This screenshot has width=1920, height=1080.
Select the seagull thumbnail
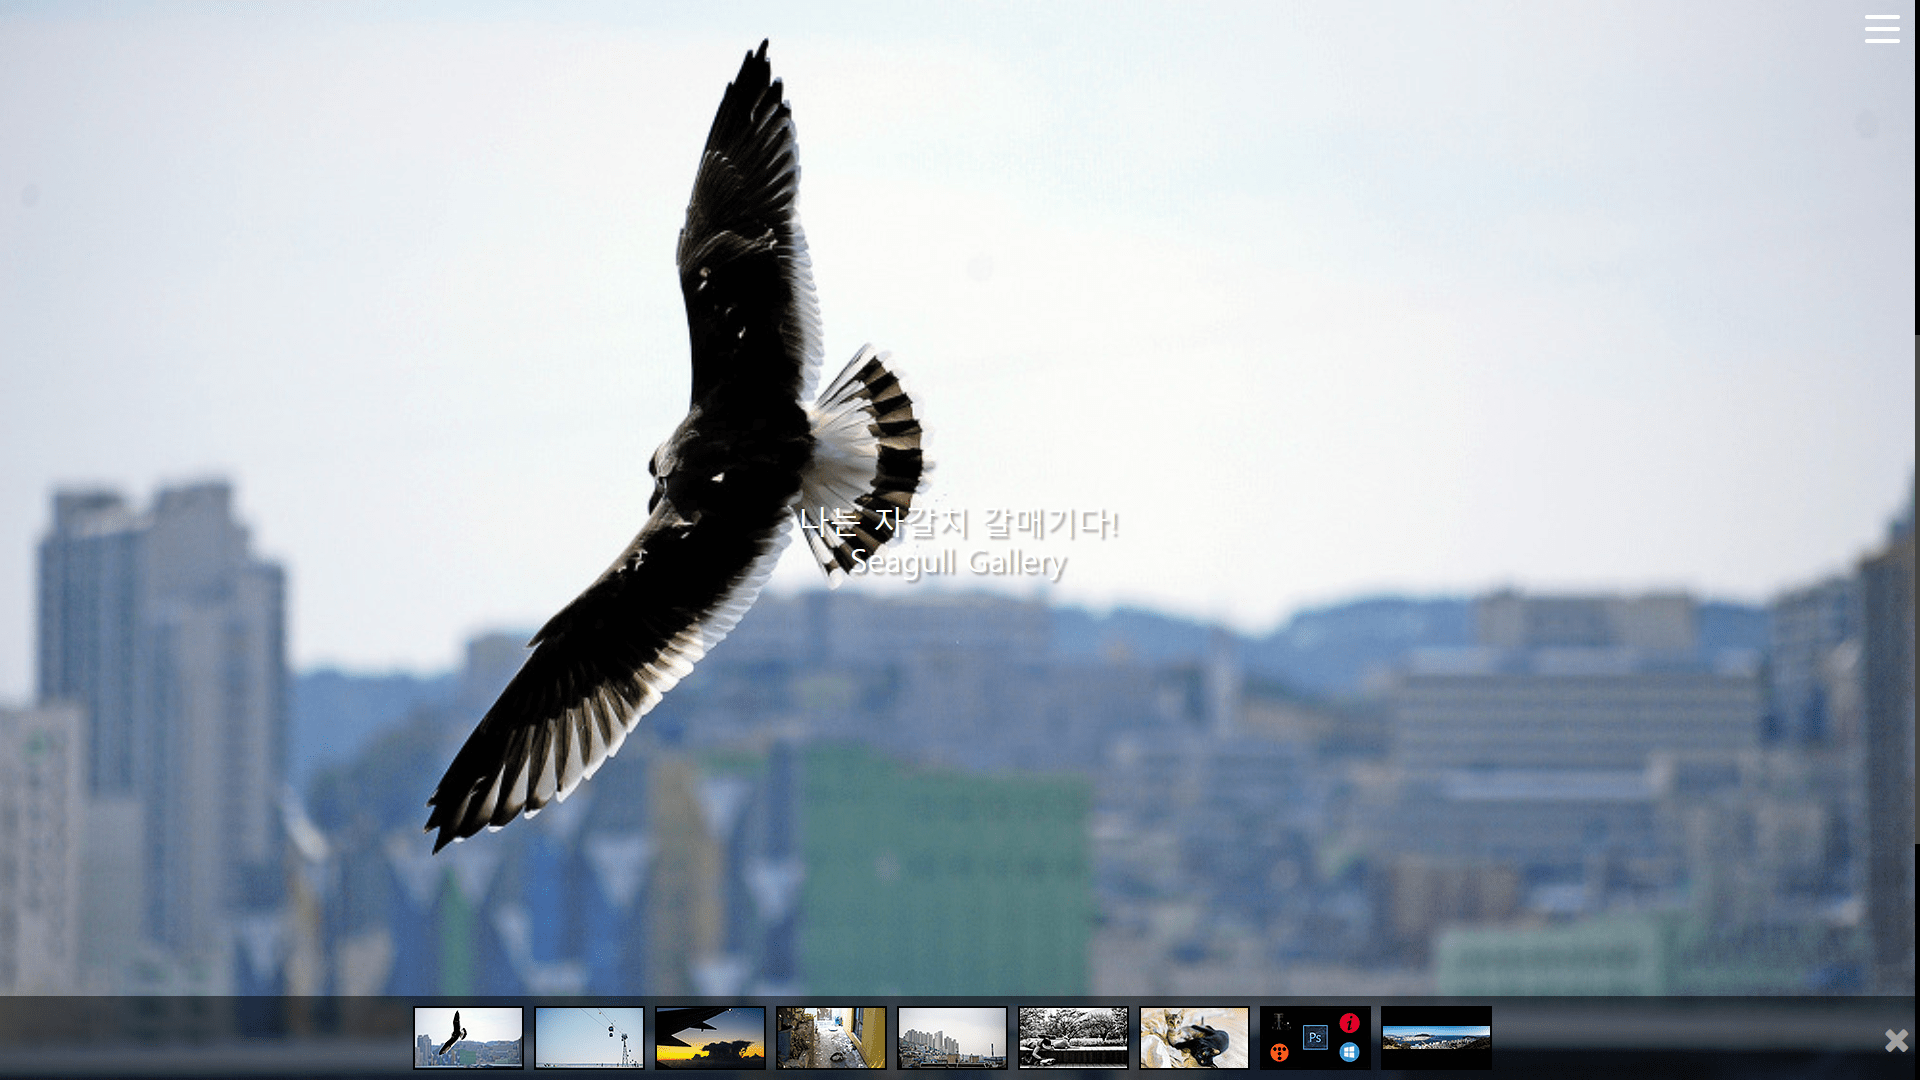(468, 1038)
